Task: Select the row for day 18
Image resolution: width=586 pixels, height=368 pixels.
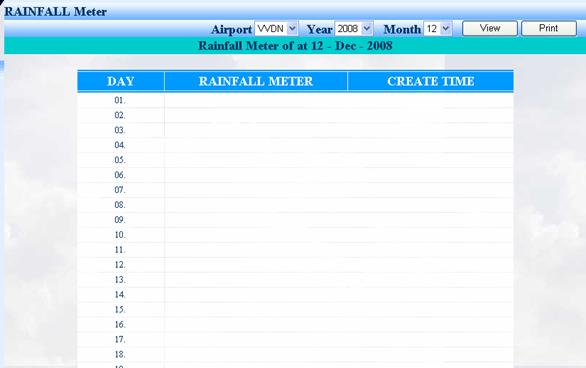Action: coord(295,354)
